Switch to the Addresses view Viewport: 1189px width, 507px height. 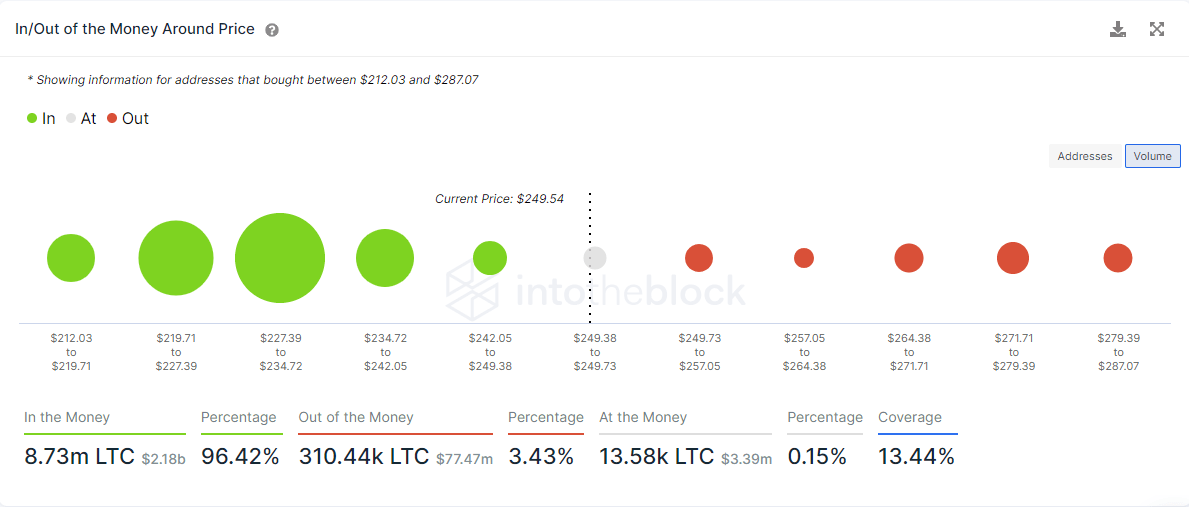(x=1085, y=156)
